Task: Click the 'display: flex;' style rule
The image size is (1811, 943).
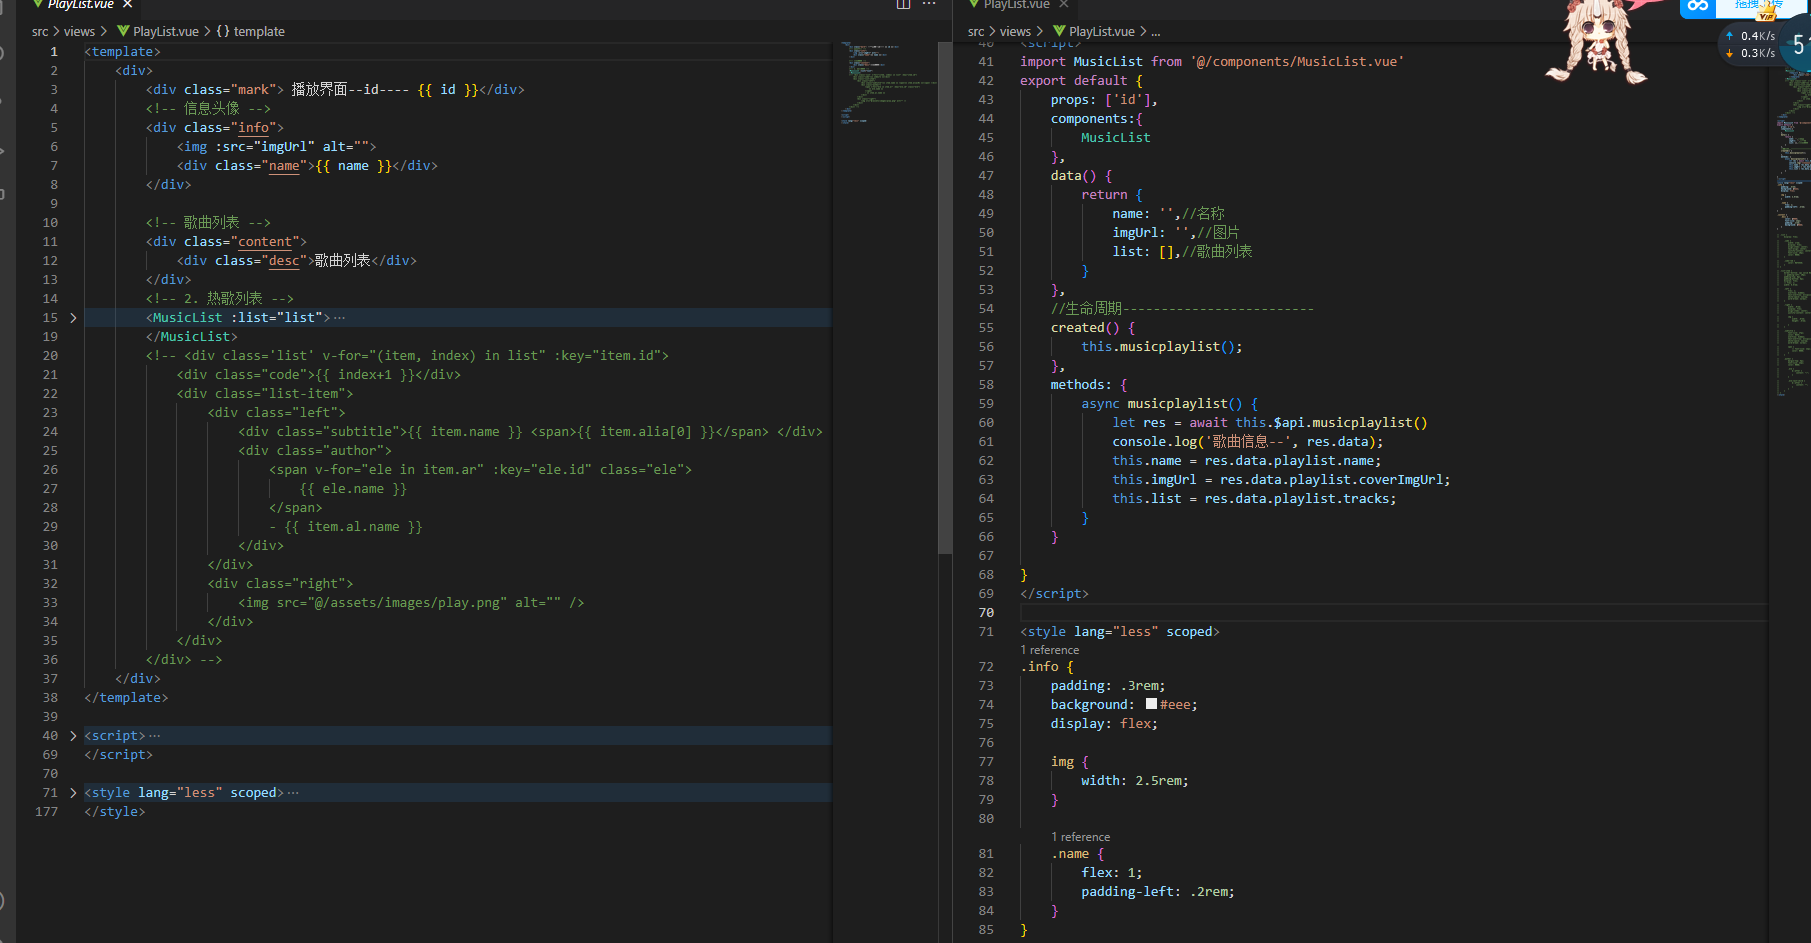Action: [x=1104, y=724]
